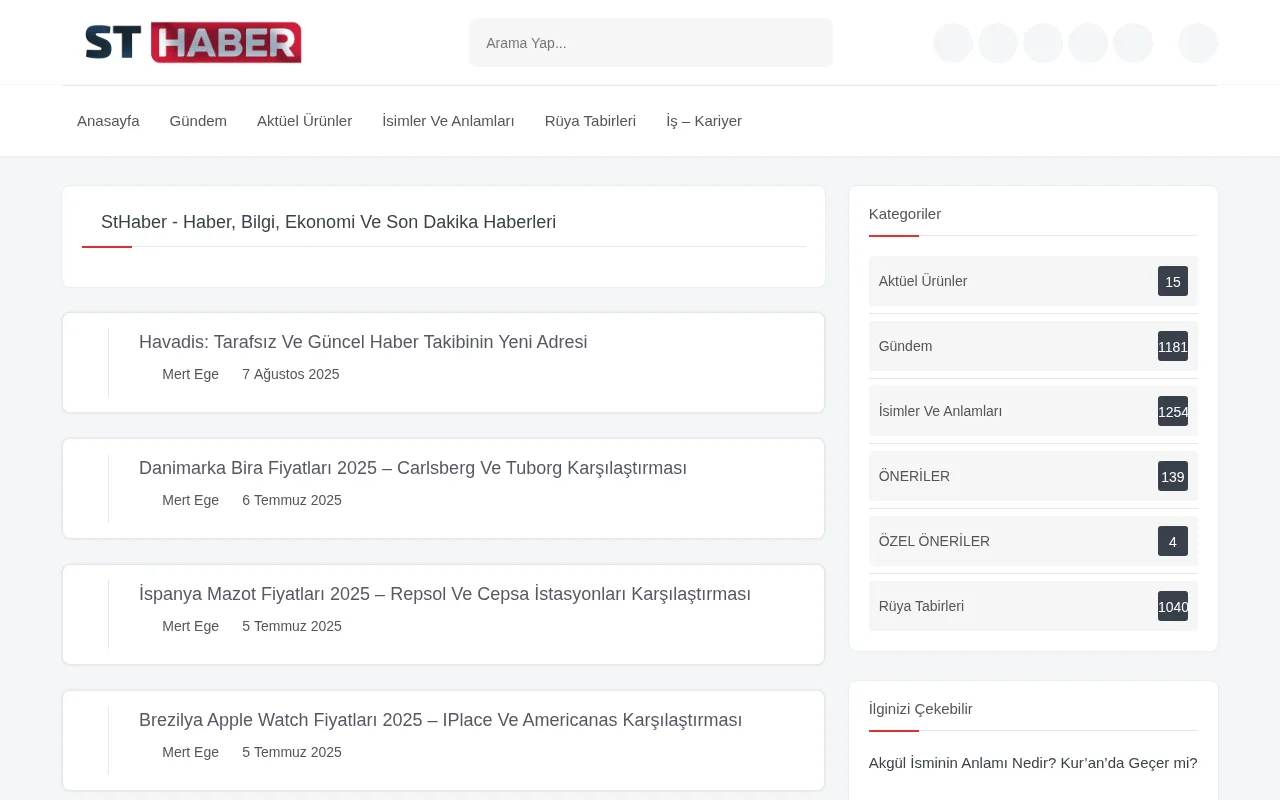Image resolution: width=1280 pixels, height=800 pixels.
Task: Open the YouTube icon in the header
Action: tap(1088, 42)
